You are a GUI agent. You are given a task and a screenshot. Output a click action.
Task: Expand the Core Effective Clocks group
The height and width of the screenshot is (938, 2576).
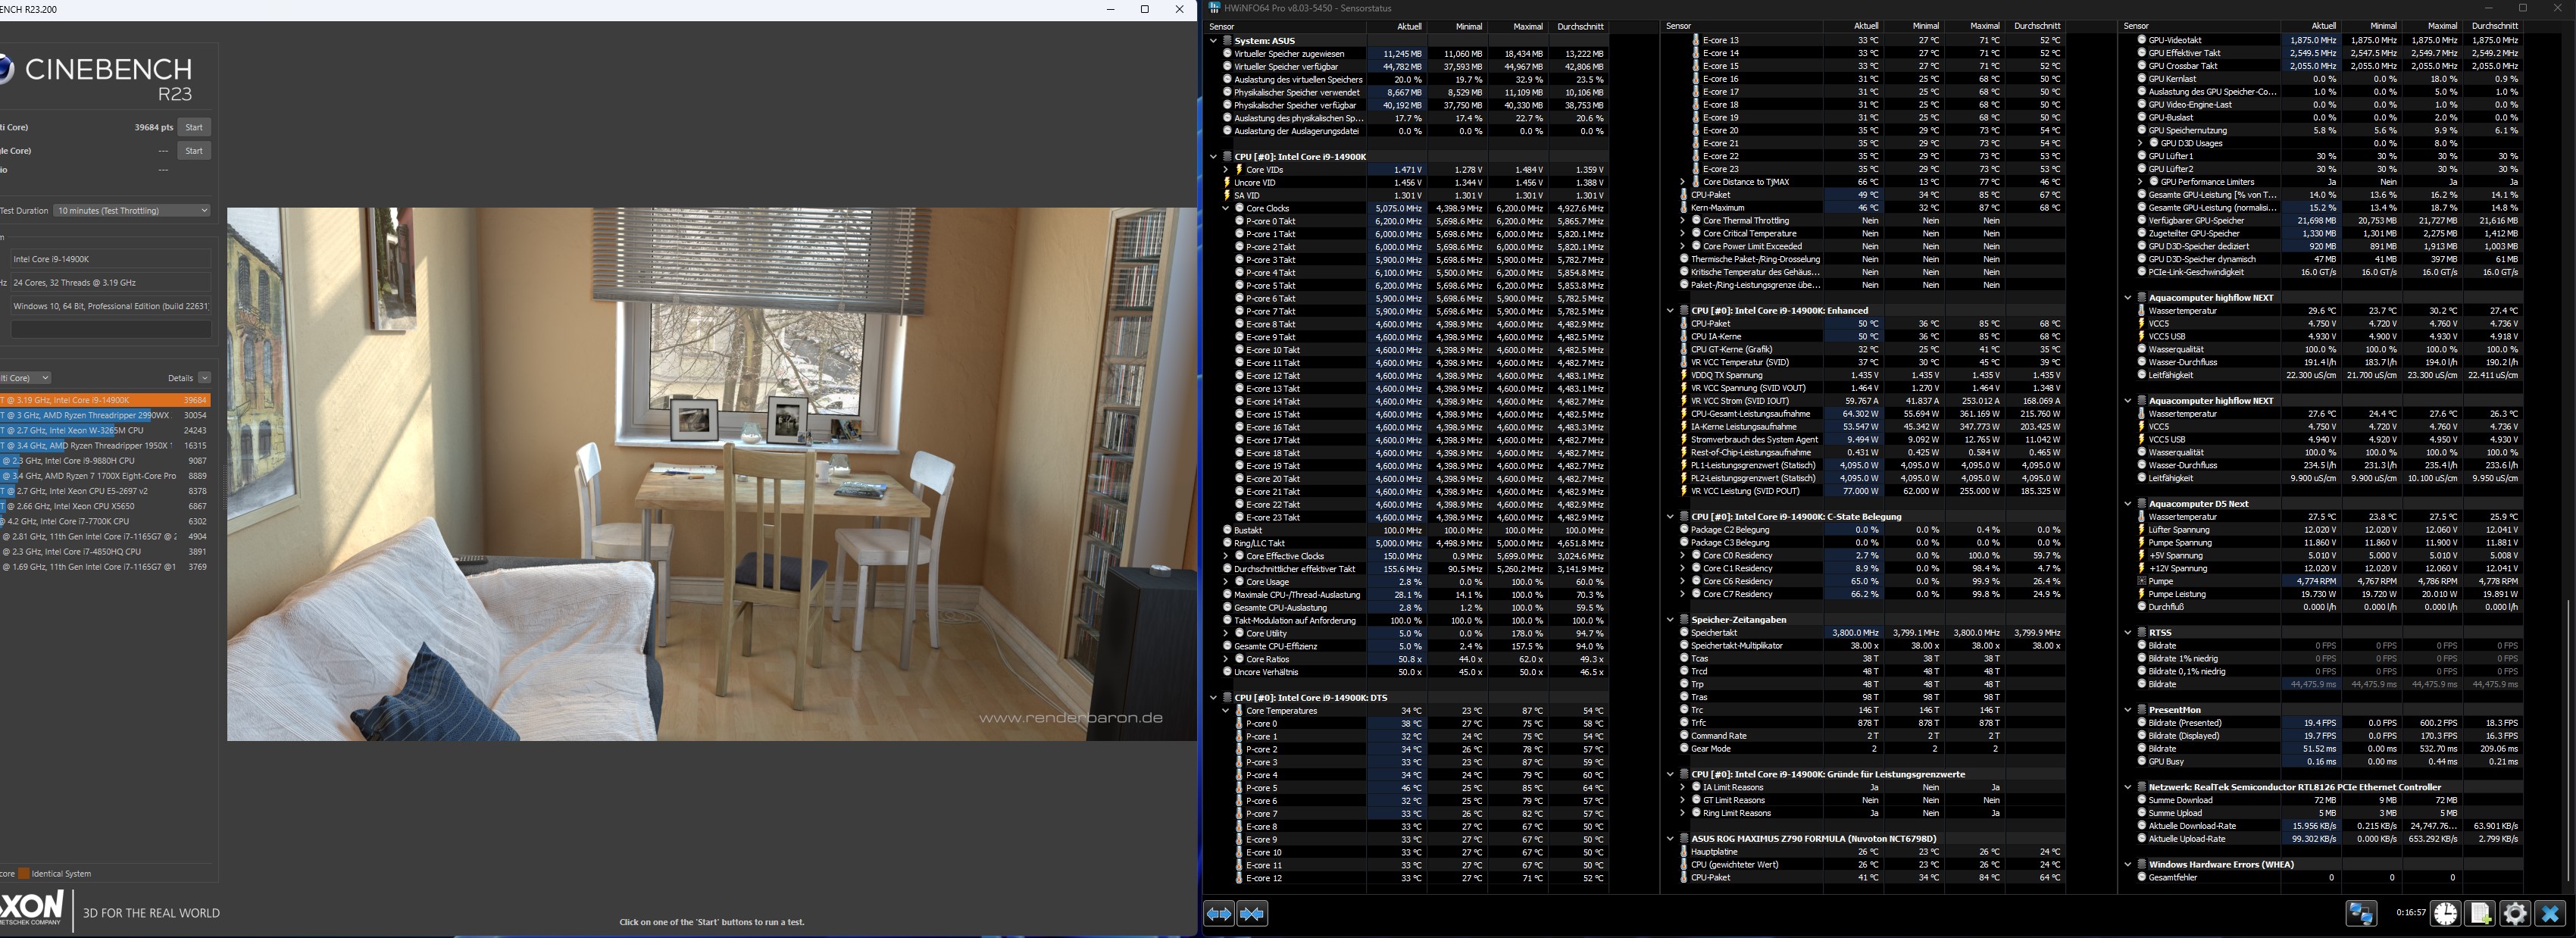(x=1226, y=556)
